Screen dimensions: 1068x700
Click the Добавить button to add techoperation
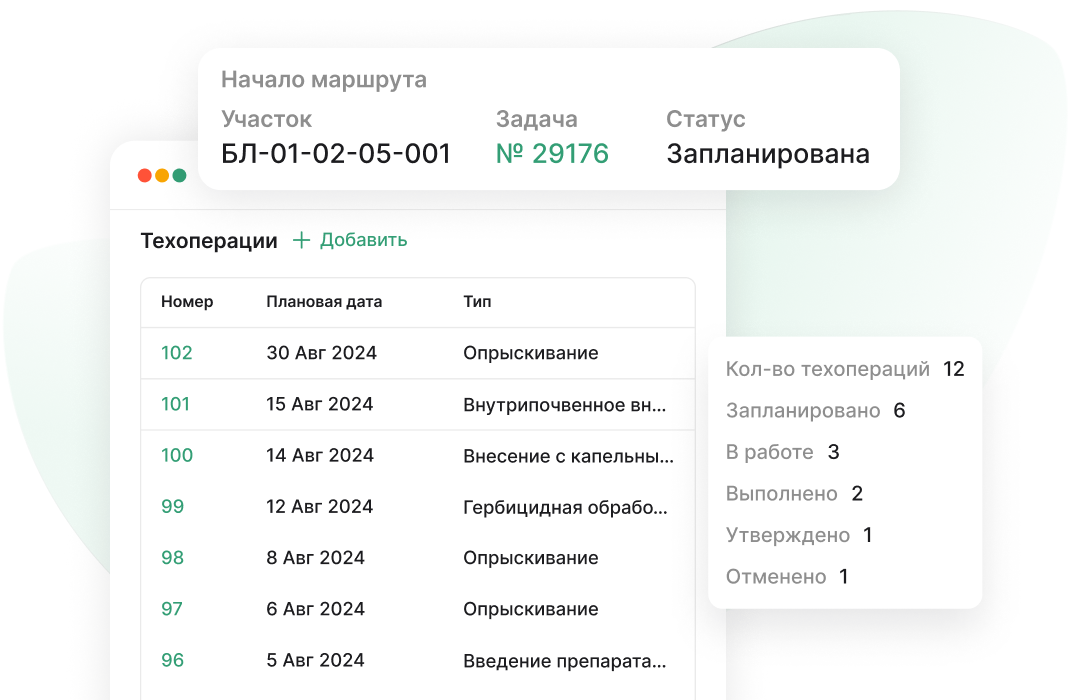[363, 240]
